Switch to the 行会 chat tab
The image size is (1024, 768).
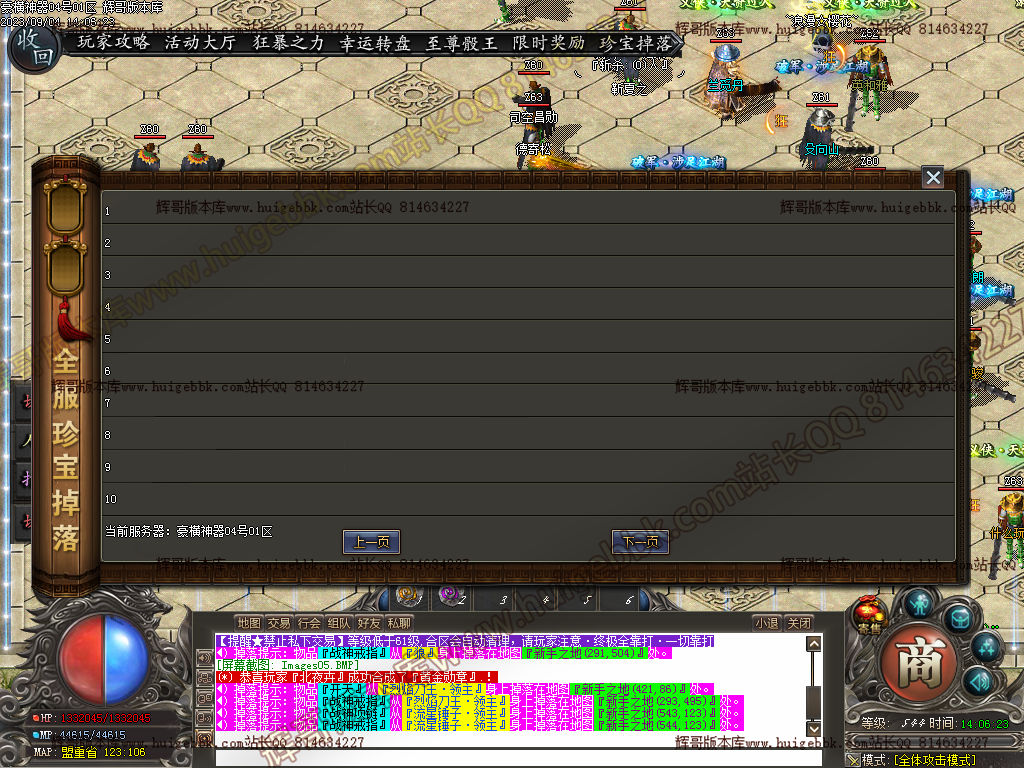click(x=309, y=623)
